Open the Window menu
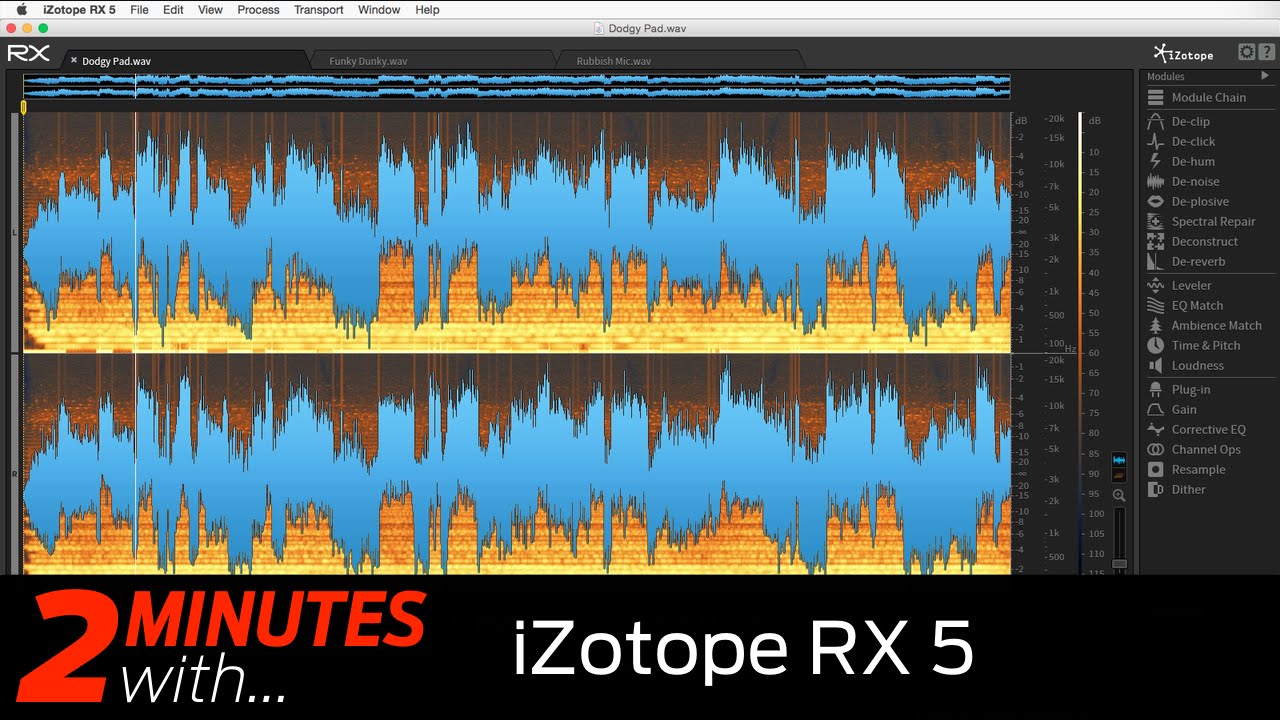Image resolution: width=1280 pixels, height=720 pixels. tap(379, 9)
